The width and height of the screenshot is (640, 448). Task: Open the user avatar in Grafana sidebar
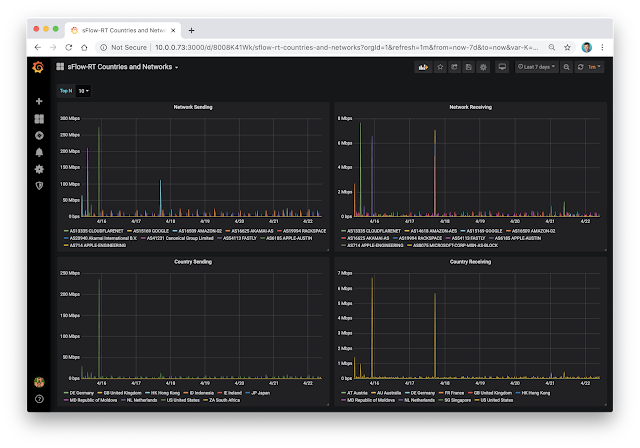click(39, 382)
